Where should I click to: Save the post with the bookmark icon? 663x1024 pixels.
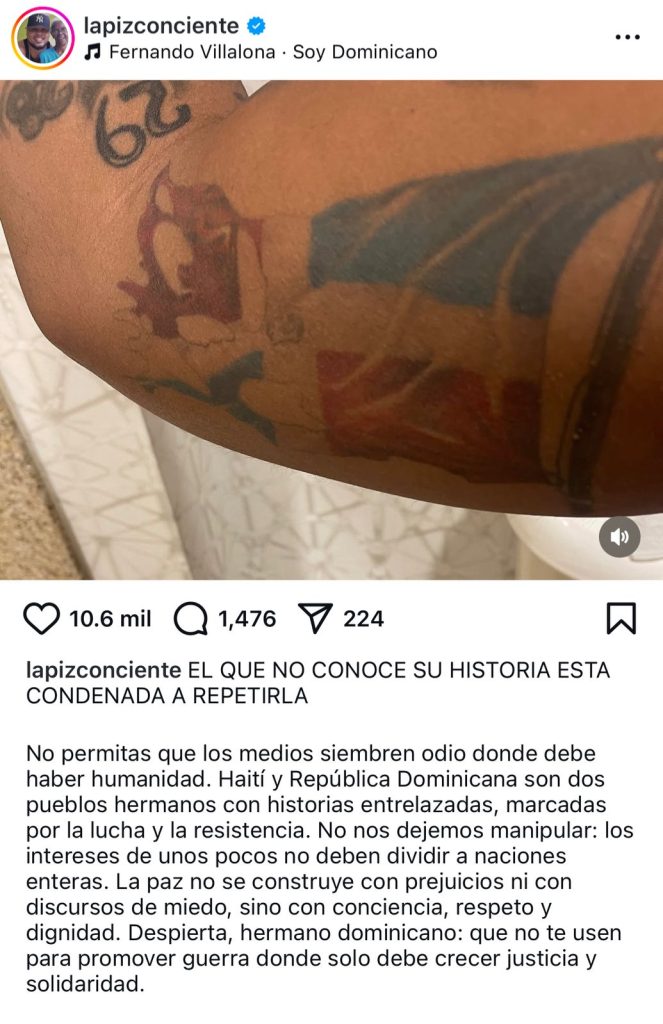[621, 618]
